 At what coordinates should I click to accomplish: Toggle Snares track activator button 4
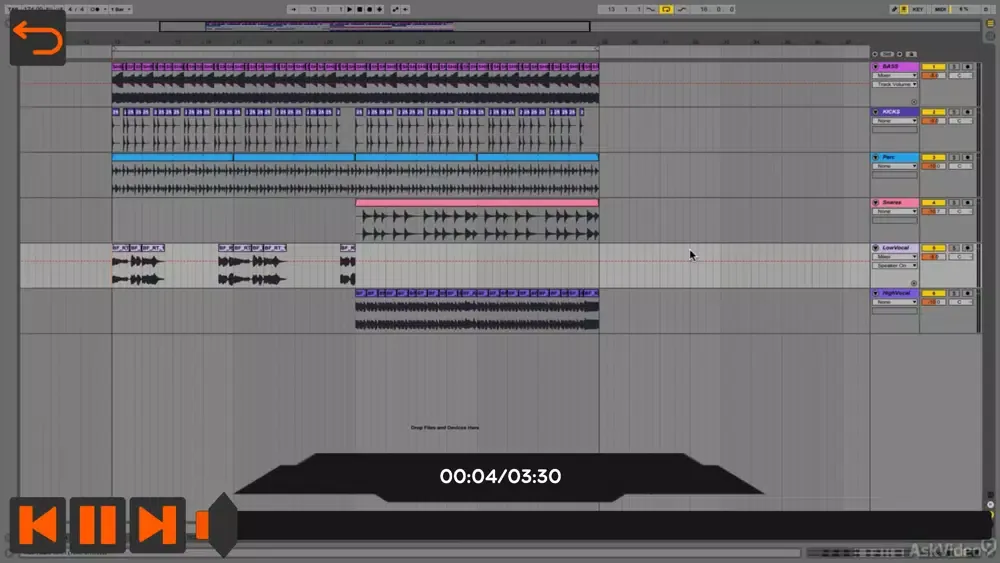coord(934,202)
